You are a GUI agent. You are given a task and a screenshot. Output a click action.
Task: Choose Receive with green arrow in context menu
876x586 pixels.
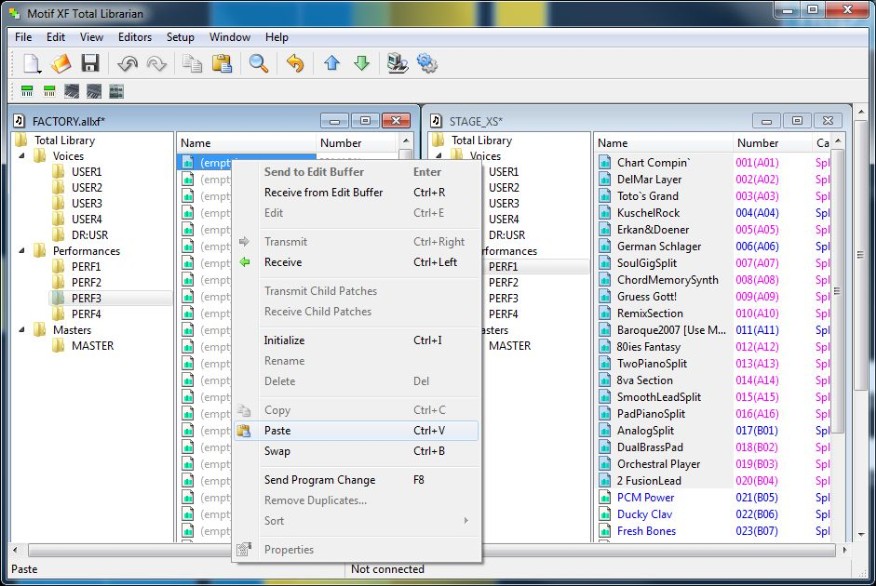[356, 262]
